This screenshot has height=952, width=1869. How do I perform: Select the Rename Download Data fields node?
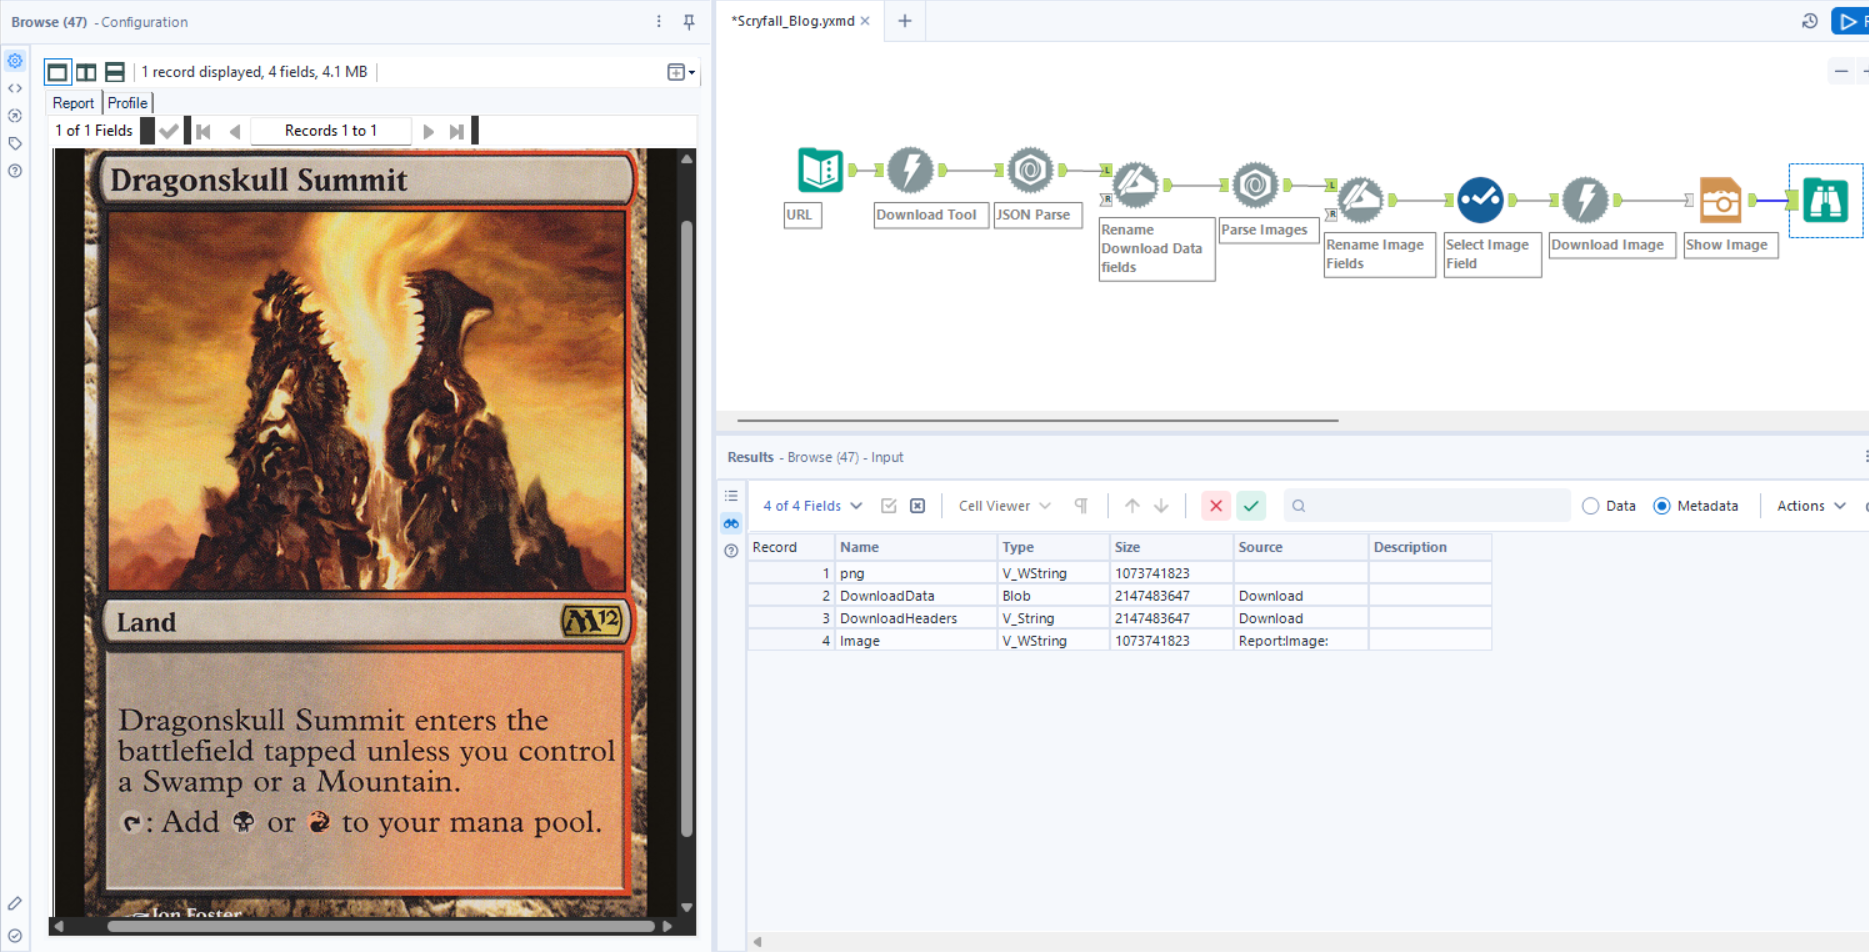pos(1136,184)
